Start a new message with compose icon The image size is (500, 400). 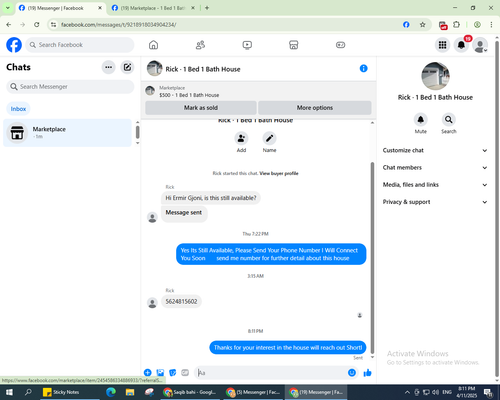pyautogui.click(x=127, y=67)
